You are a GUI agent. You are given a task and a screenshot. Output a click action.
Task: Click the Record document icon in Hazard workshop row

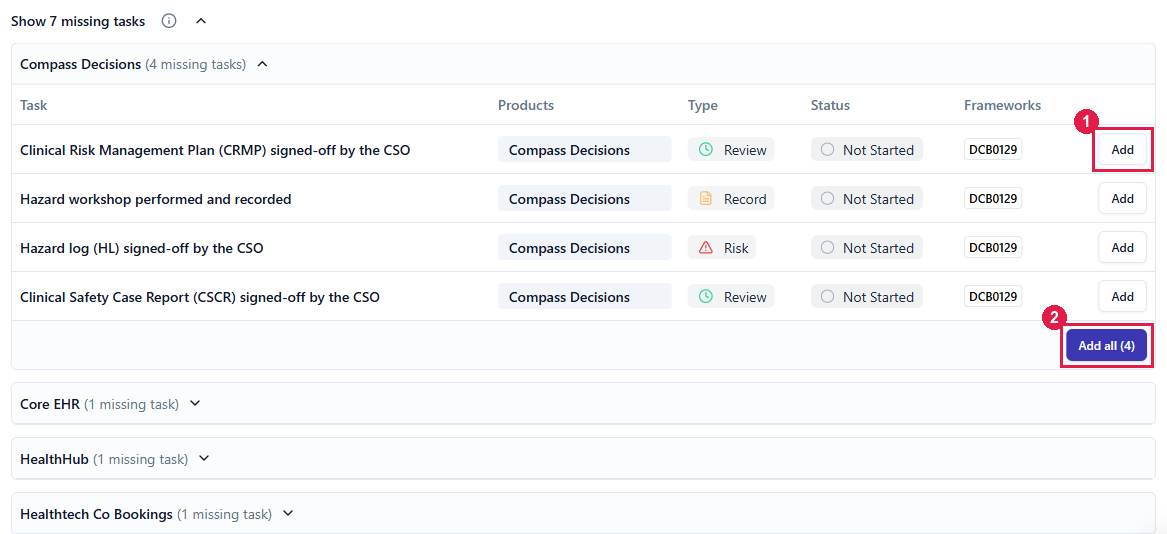point(706,199)
